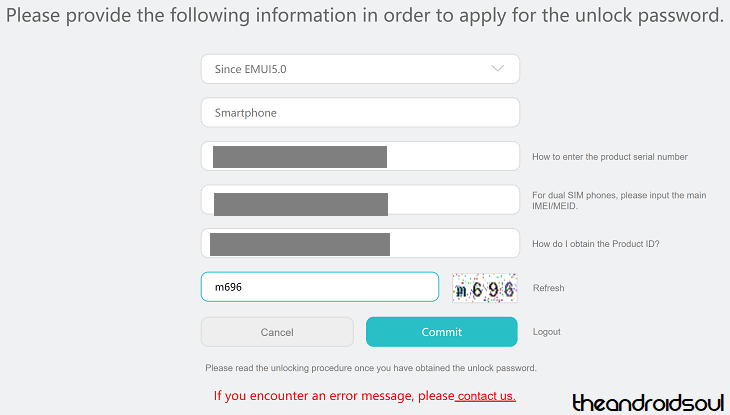Click the Logout link
Viewport: 730px width, 415px height.
click(547, 332)
